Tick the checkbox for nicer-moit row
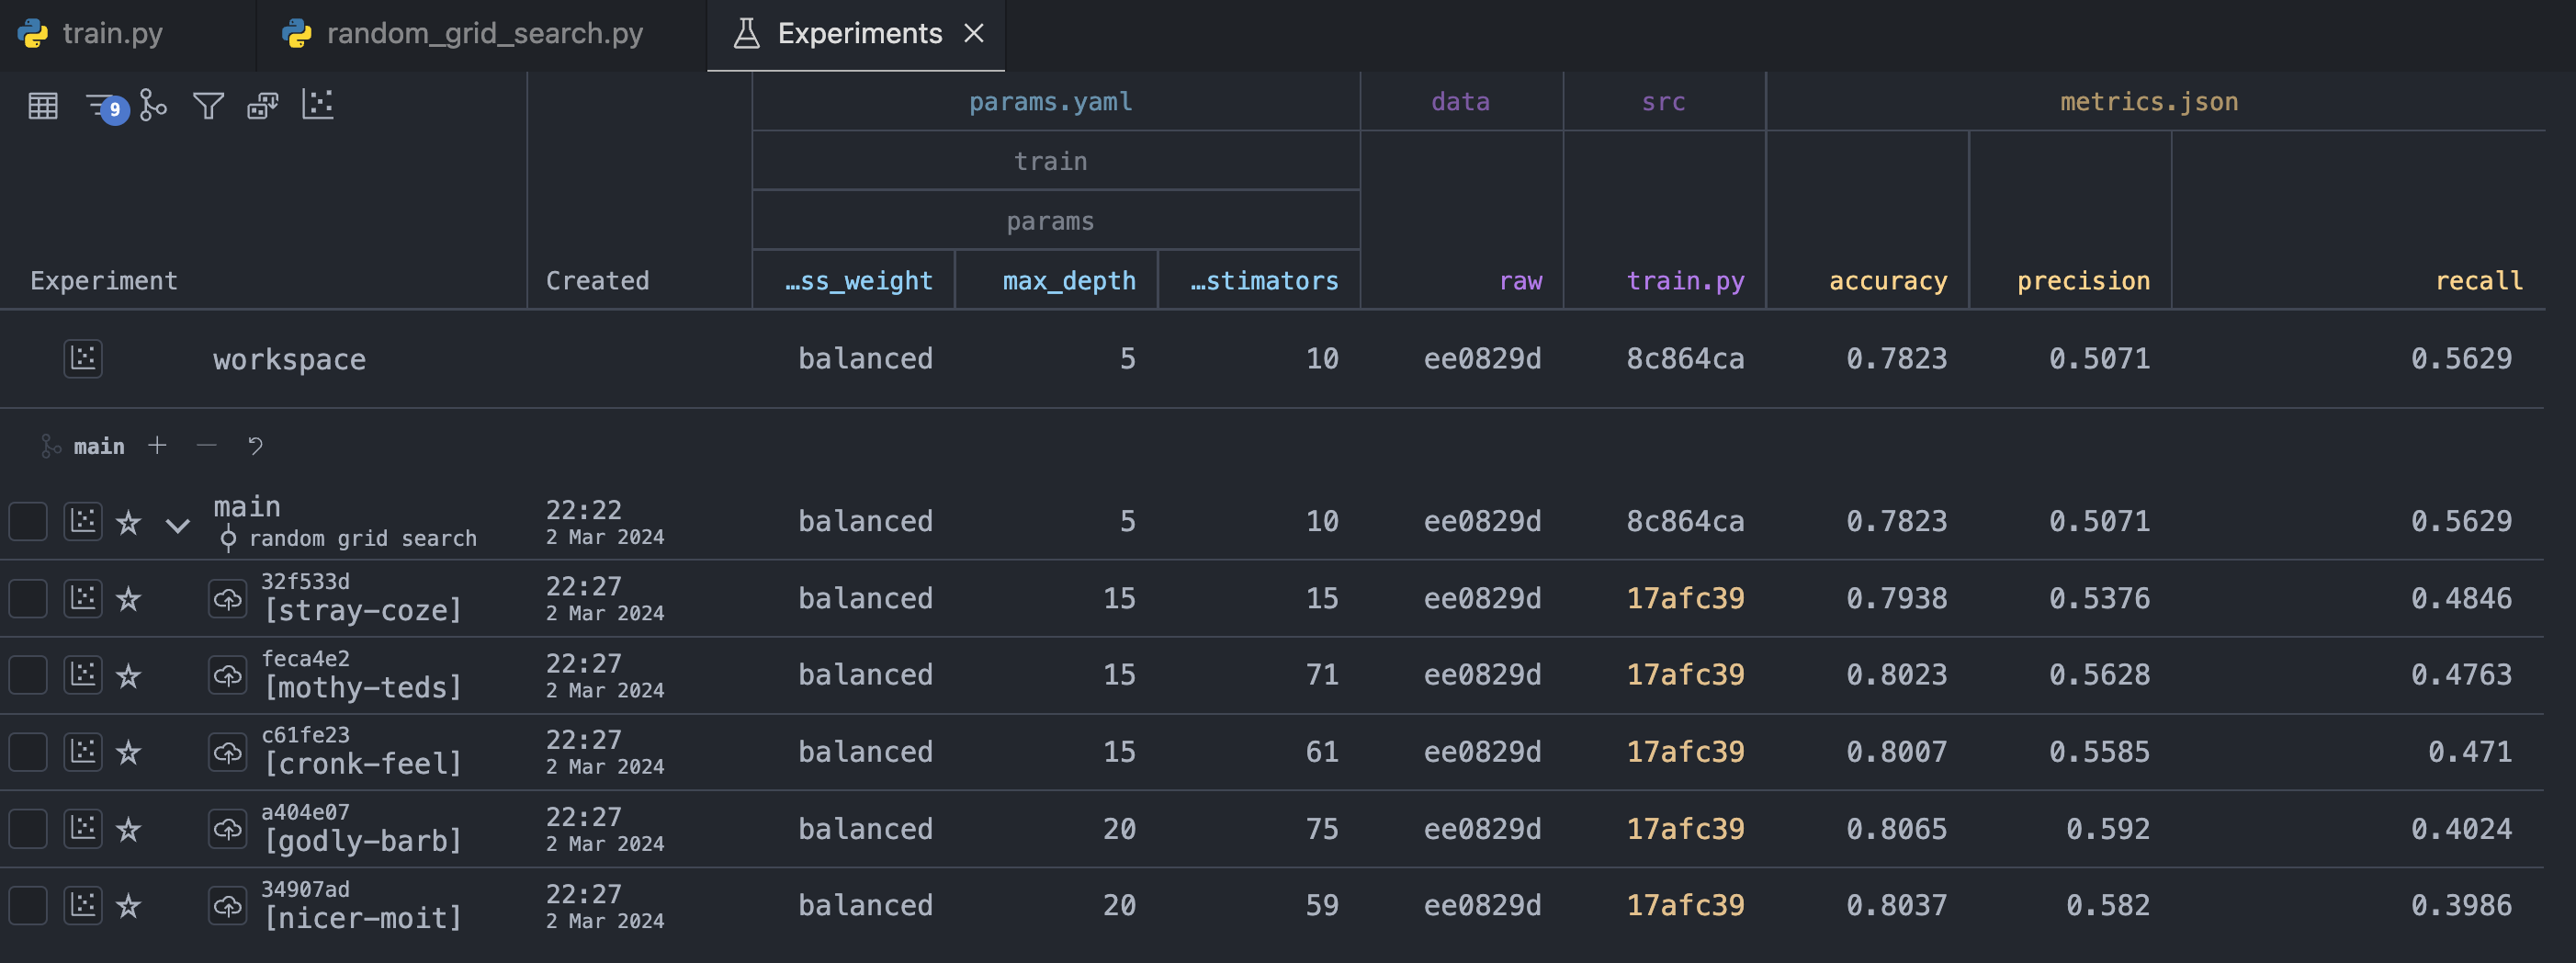This screenshot has width=2576, height=963. click(28, 905)
